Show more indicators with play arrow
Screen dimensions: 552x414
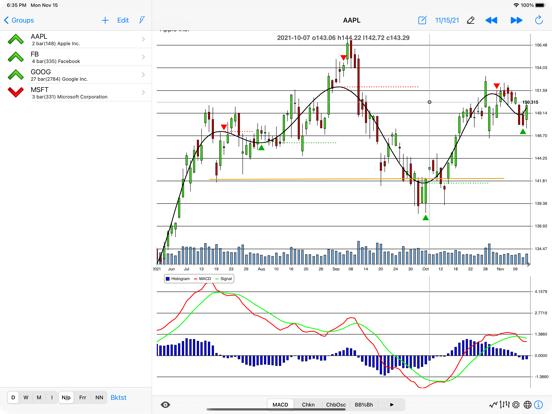[392, 405]
